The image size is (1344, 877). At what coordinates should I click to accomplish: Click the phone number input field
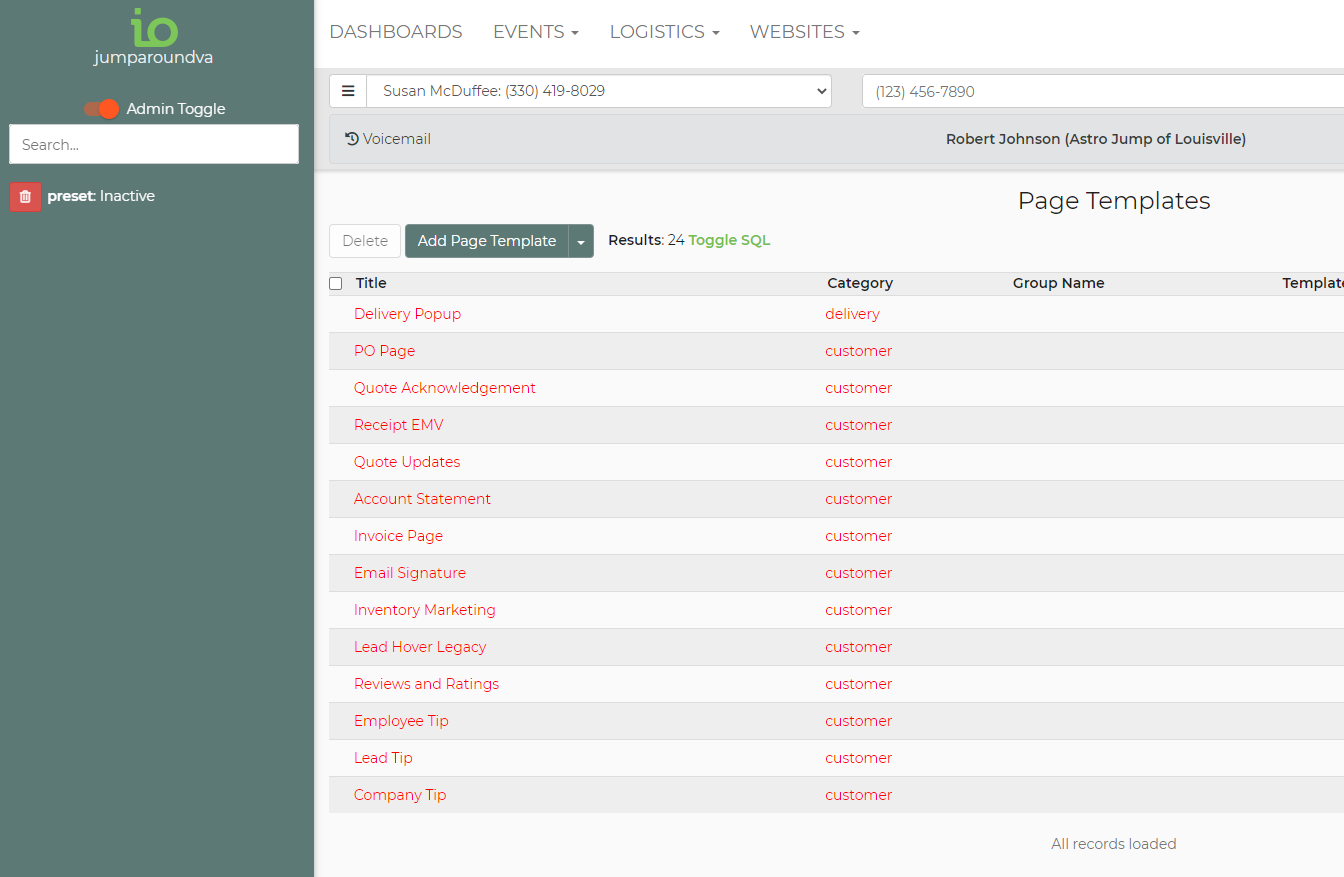tap(1100, 91)
